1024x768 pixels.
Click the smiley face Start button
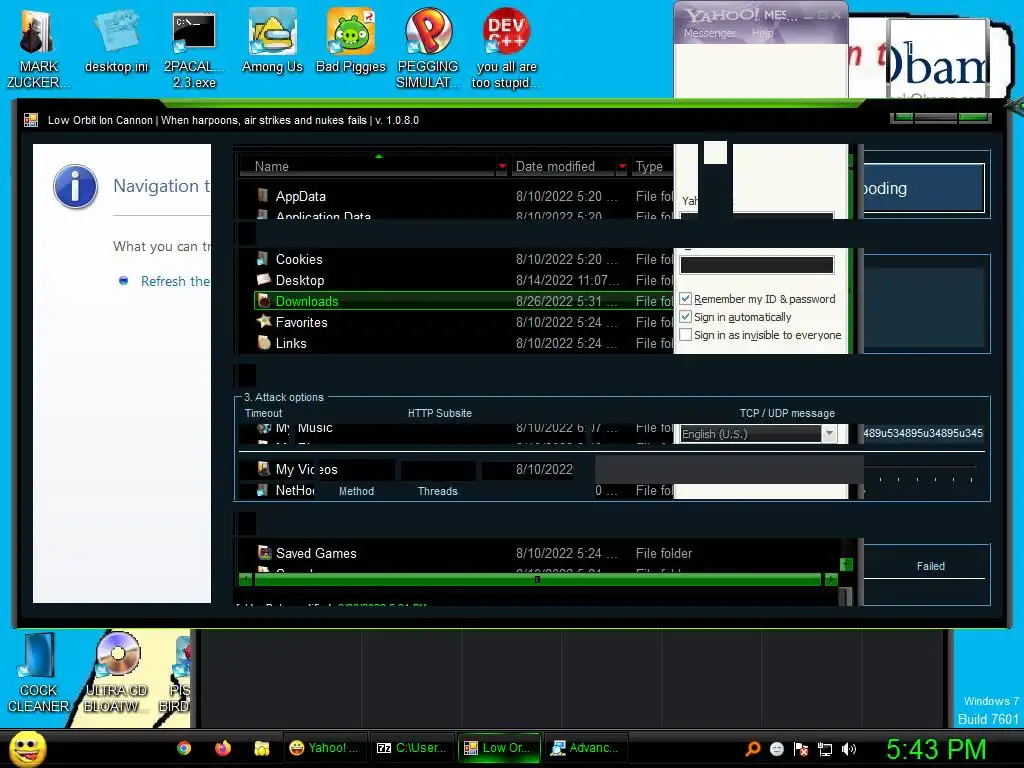pyautogui.click(x=28, y=748)
